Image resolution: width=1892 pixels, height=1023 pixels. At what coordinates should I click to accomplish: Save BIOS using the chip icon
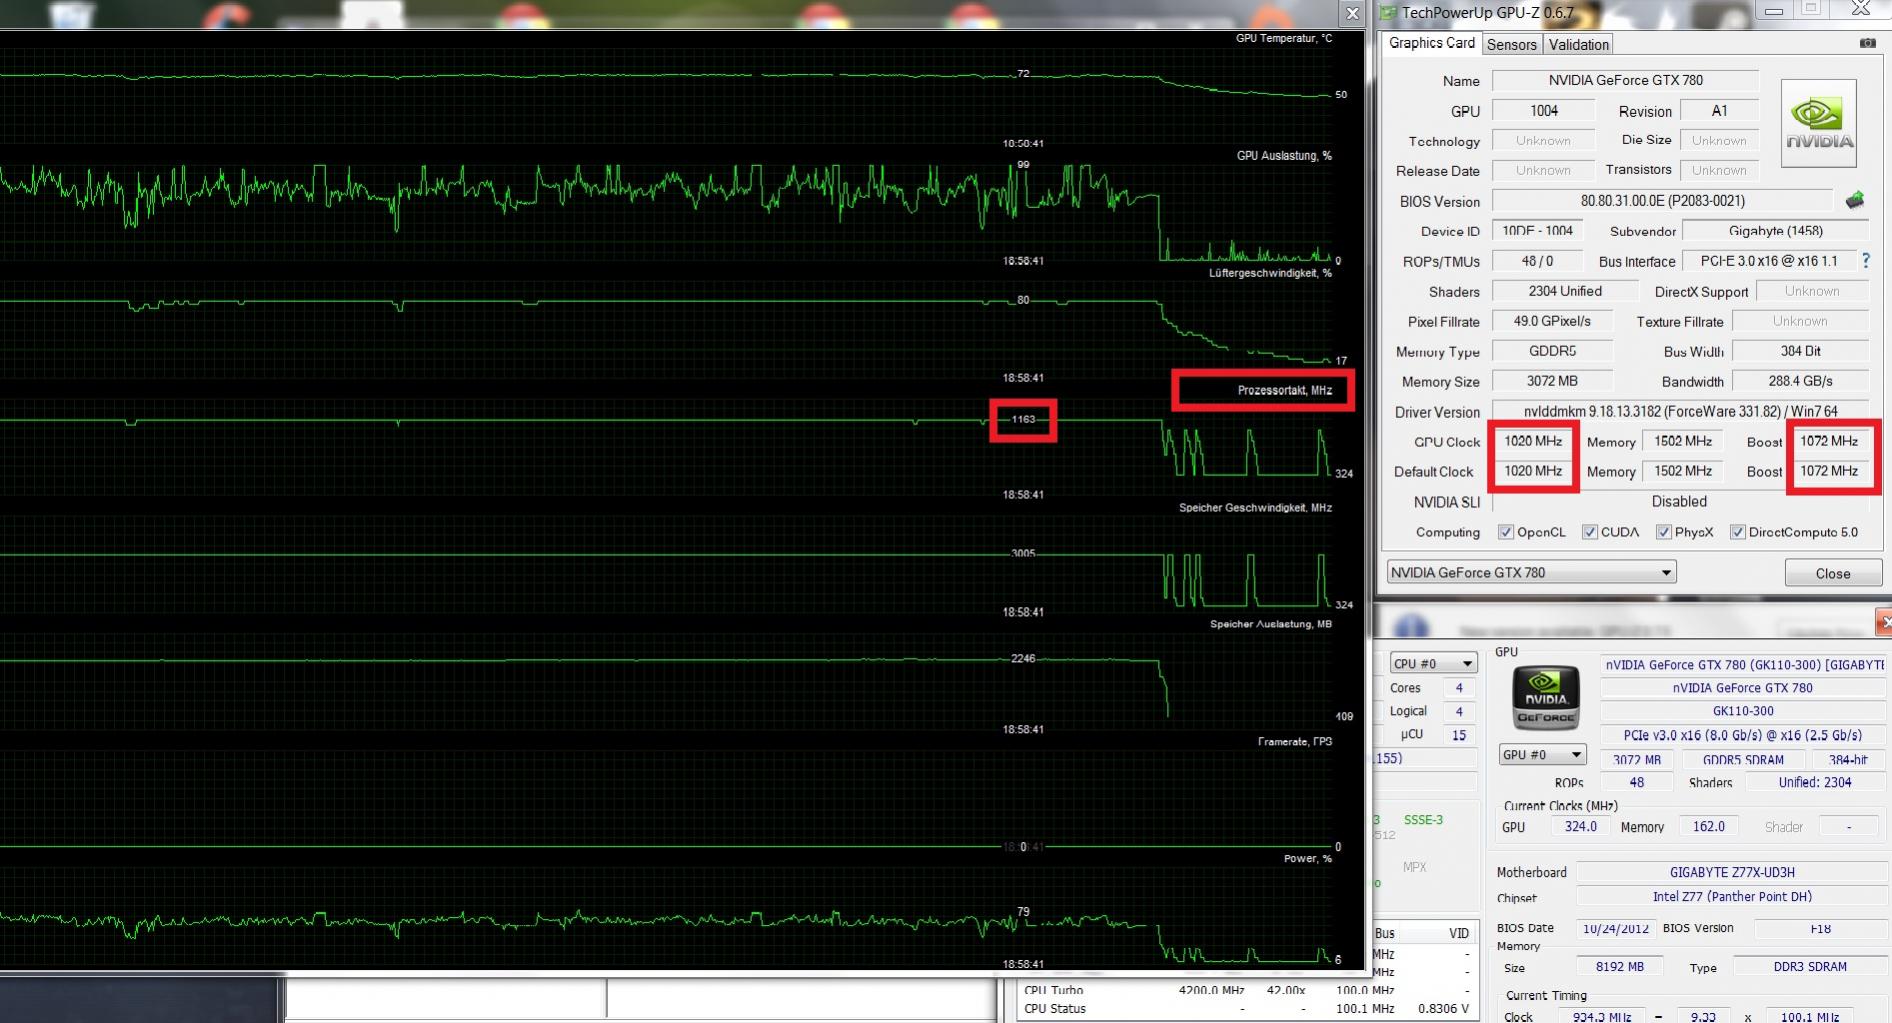pos(1855,200)
